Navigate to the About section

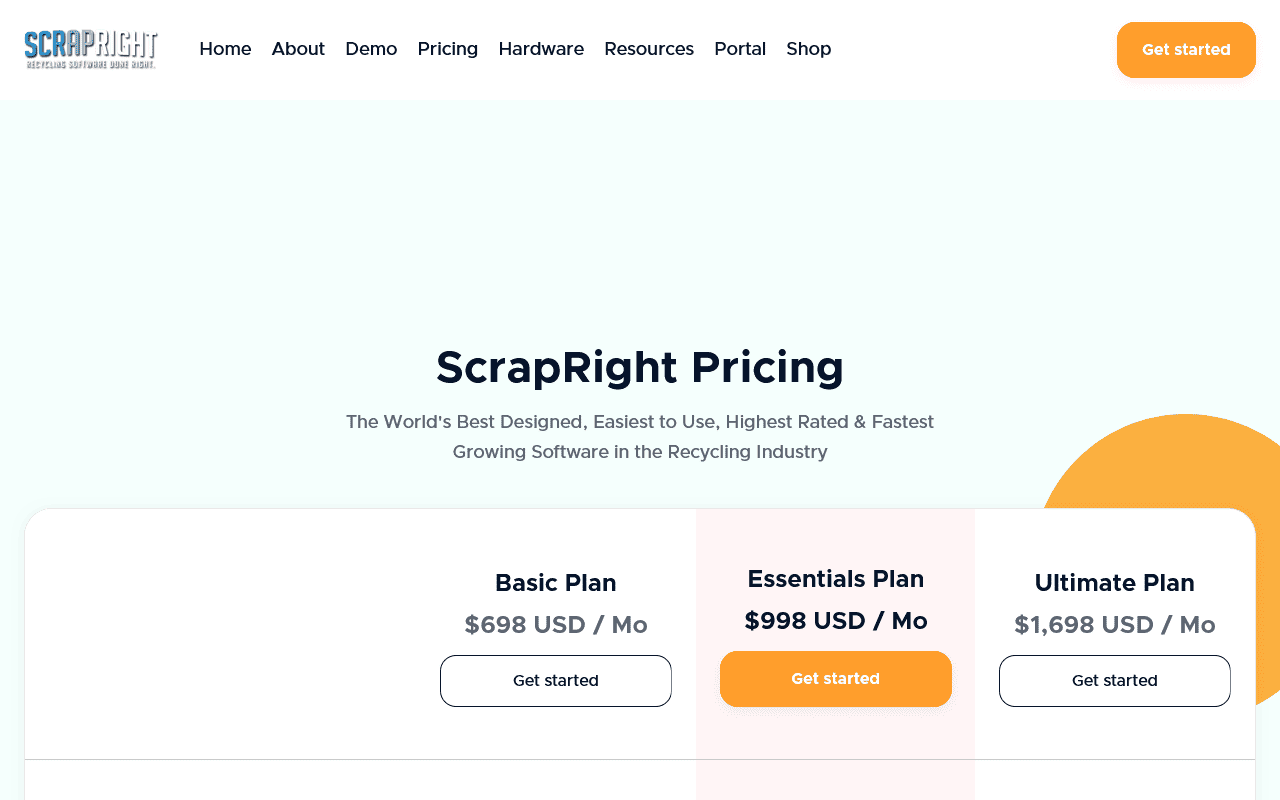(x=298, y=48)
